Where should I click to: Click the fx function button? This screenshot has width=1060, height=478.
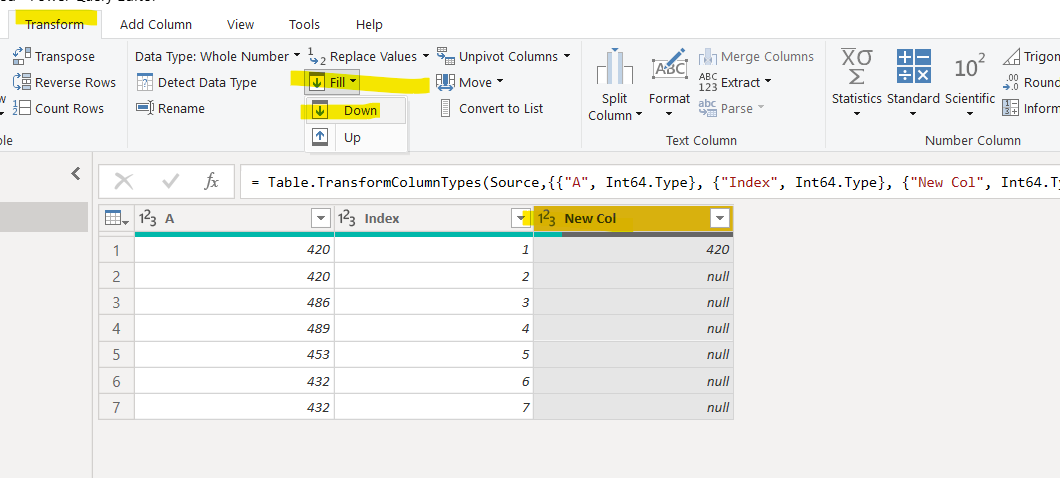[212, 181]
